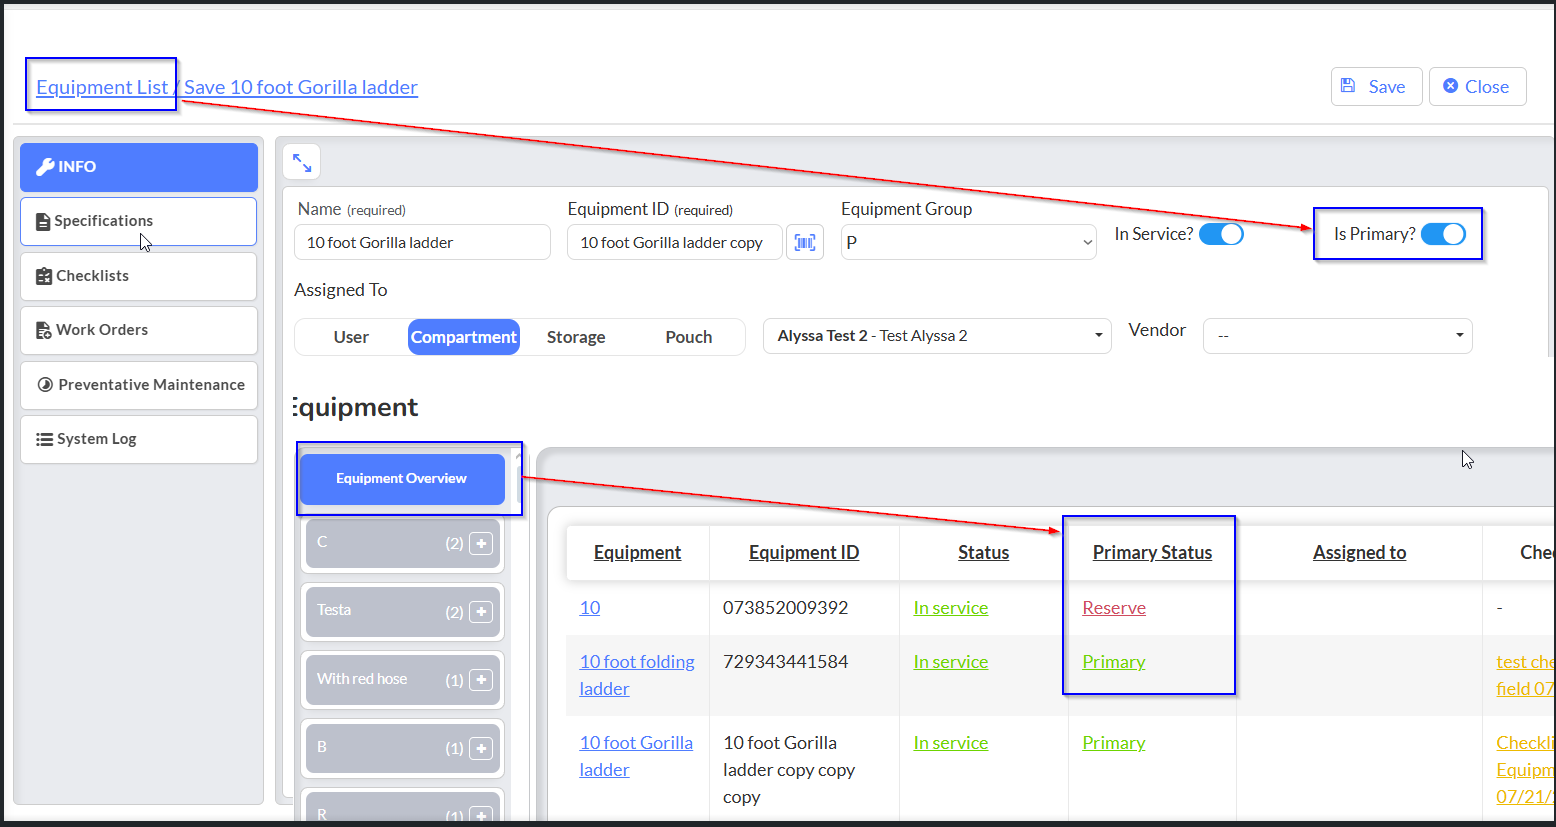Click the Equipment ID input field
The image size is (1556, 827).
pyautogui.click(x=674, y=242)
